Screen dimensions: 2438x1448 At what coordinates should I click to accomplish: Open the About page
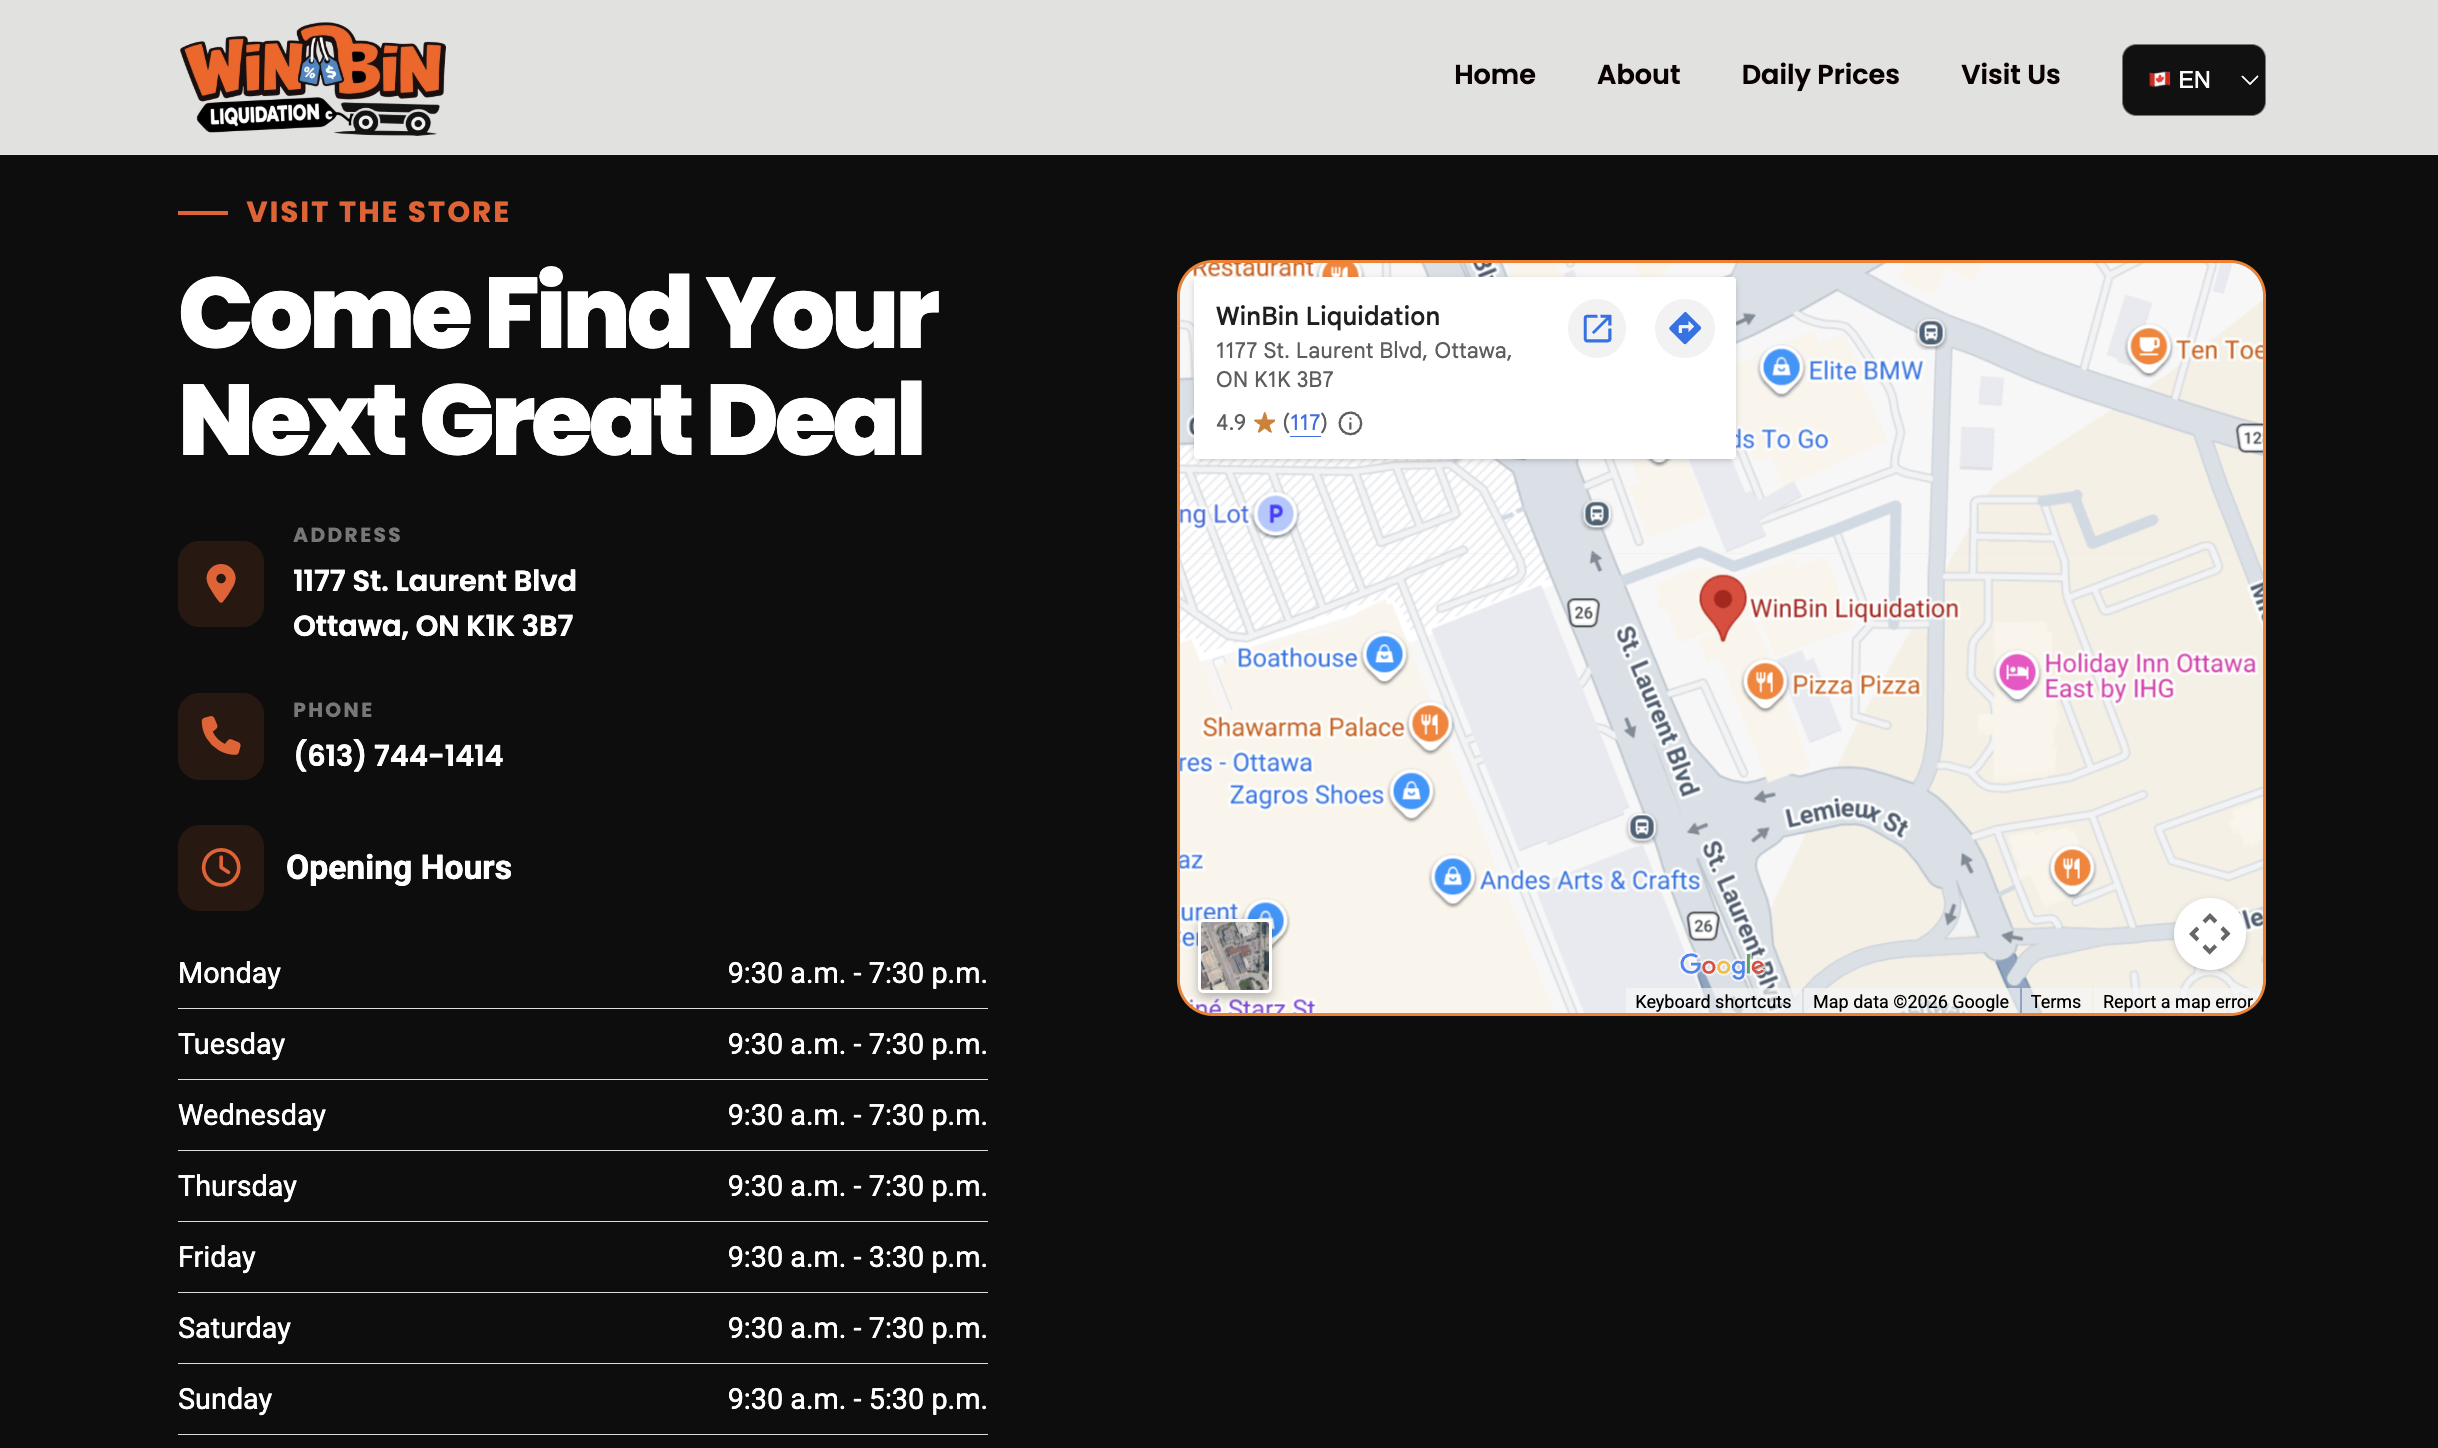point(1638,75)
